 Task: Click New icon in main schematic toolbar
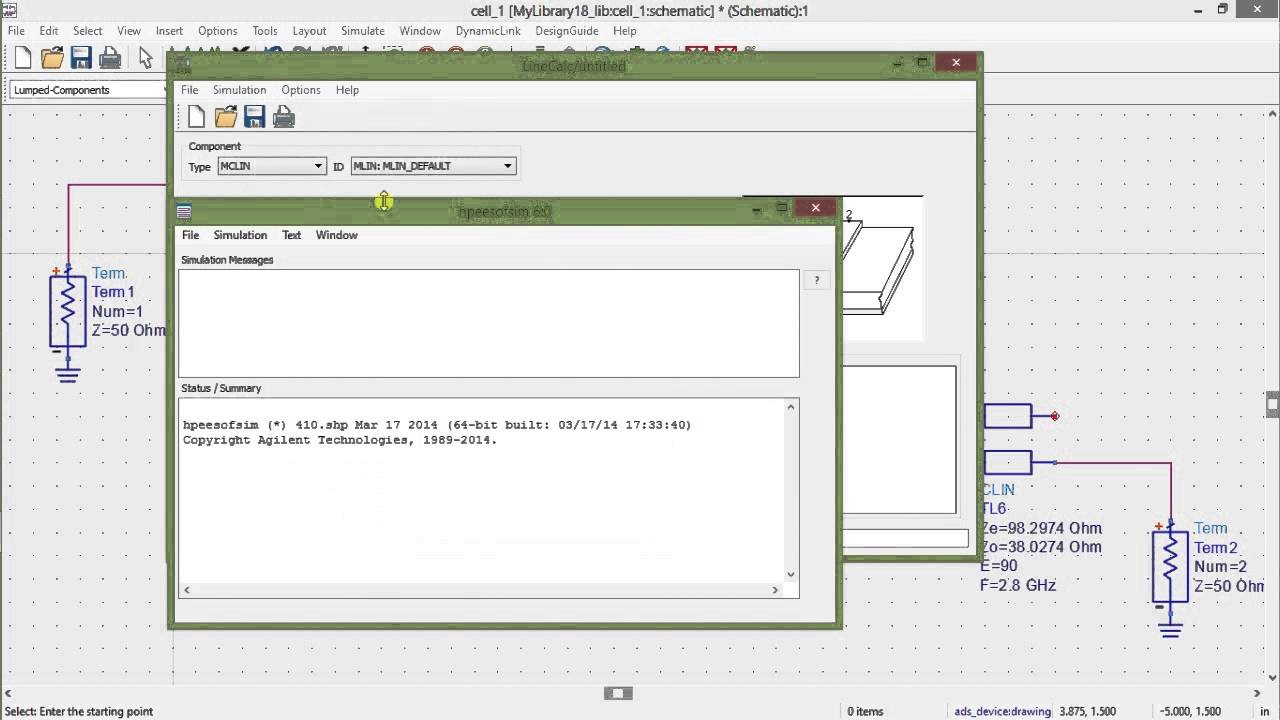[23, 58]
